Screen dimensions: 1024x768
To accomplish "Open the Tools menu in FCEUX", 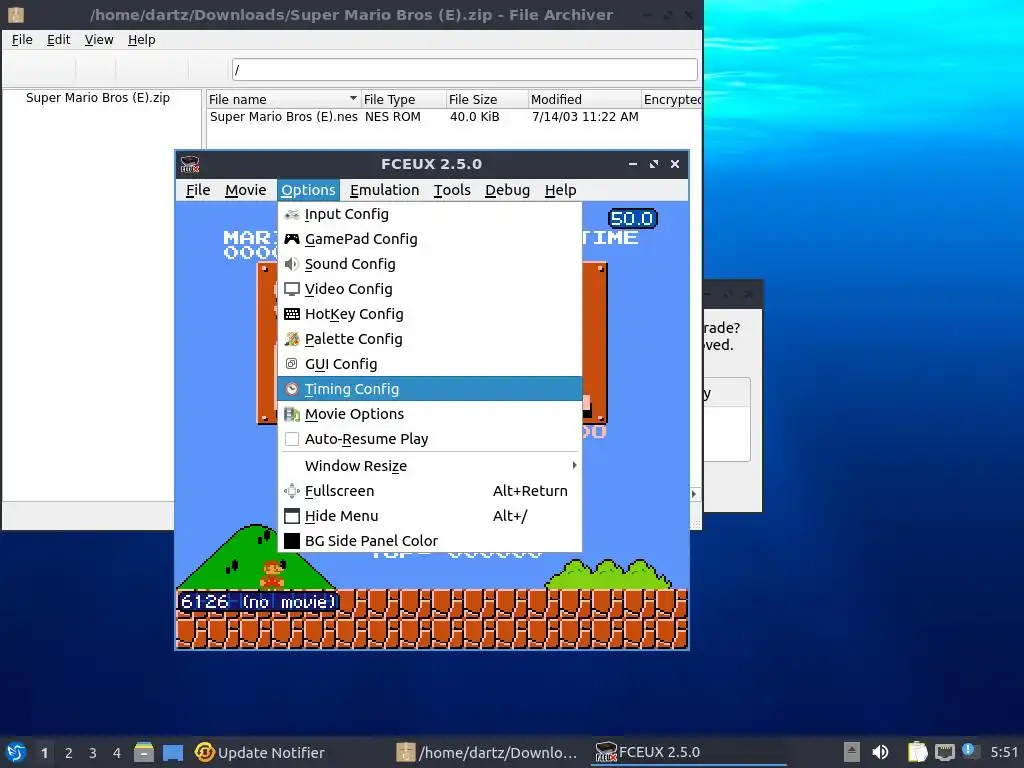I will pyautogui.click(x=452, y=190).
